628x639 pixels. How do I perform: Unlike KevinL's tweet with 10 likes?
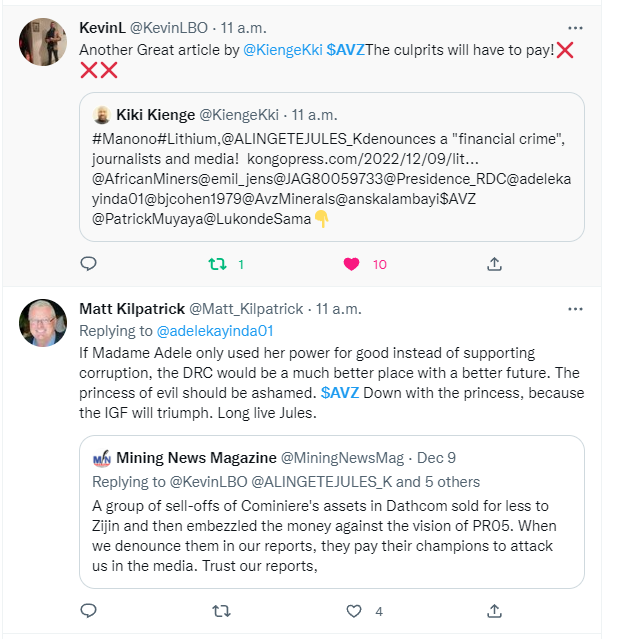(x=351, y=264)
